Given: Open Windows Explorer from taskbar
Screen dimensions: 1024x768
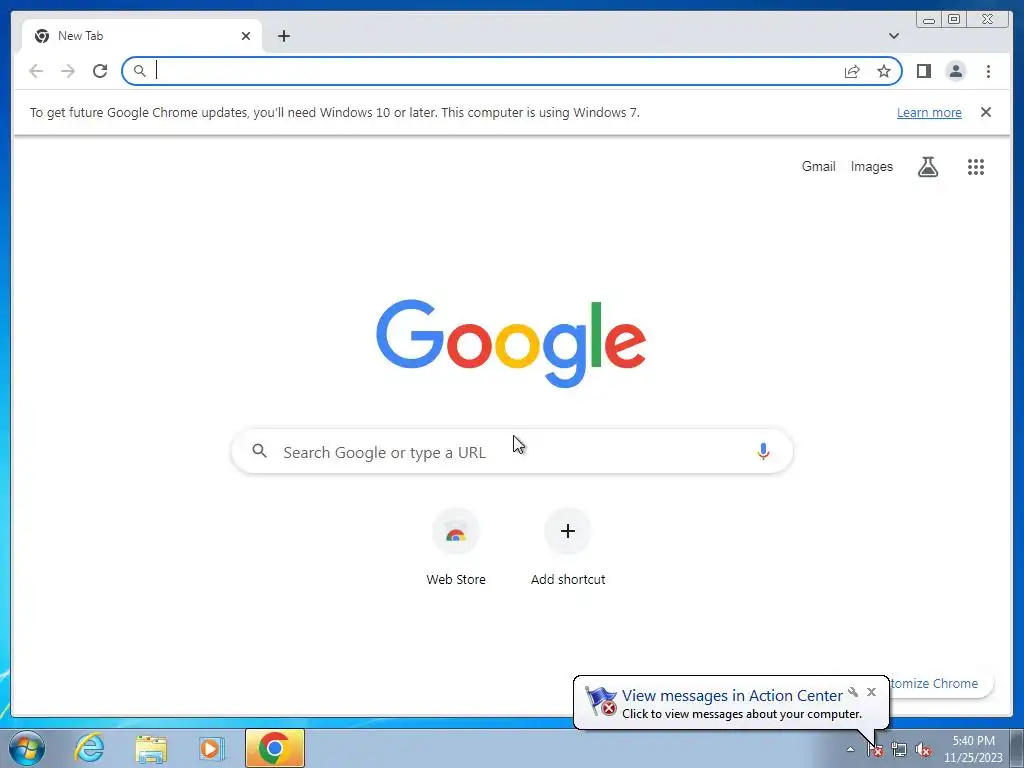Looking at the screenshot, I should (151, 749).
